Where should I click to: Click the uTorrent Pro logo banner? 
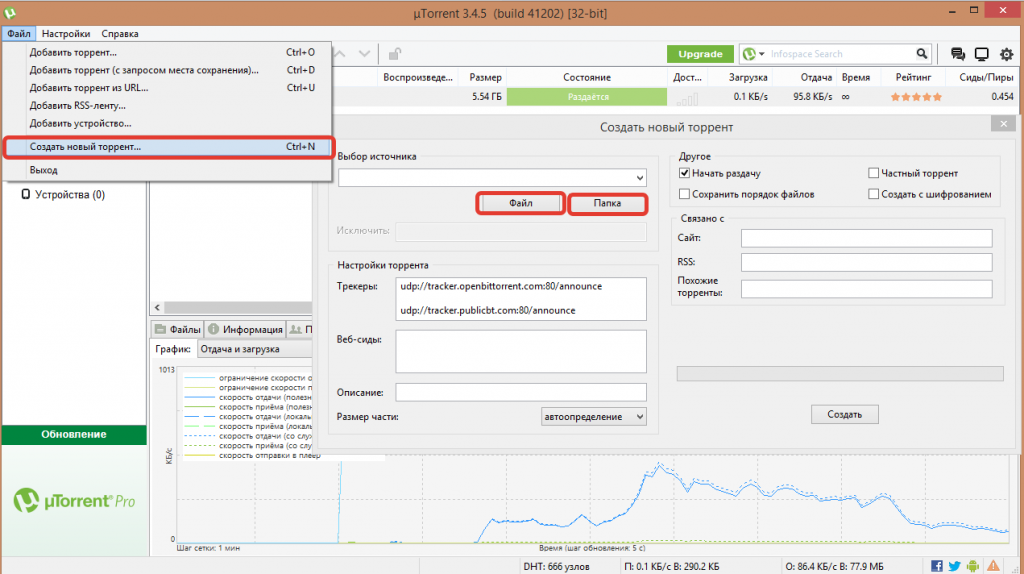(x=74, y=501)
